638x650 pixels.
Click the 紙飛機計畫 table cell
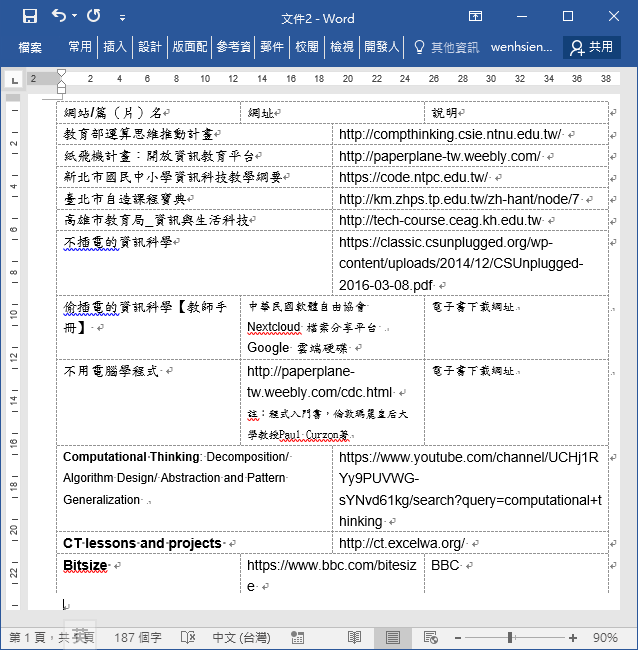(x=194, y=156)
